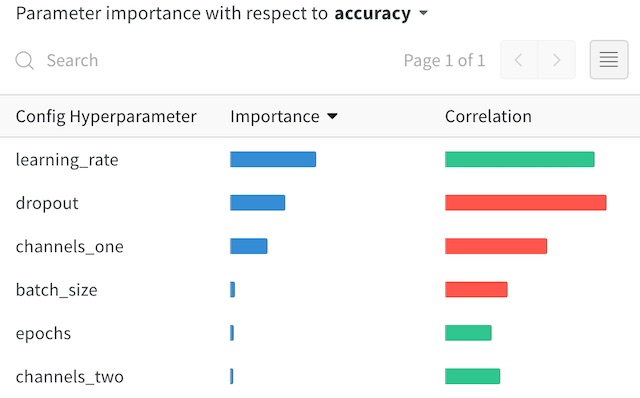This screenshot has height=398, width=640.
Task: Click the learning_rate green correlation bar
Action: point(520,159)
